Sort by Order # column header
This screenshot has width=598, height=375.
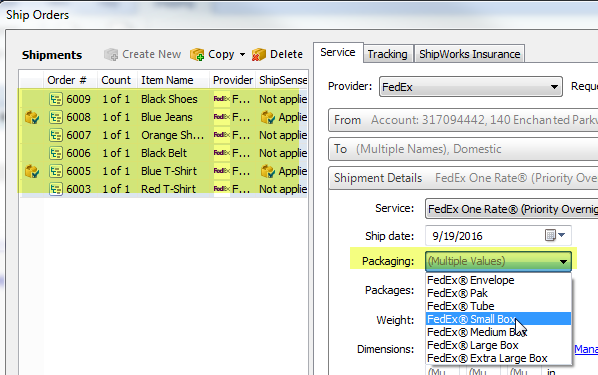(x=70, y=80)
